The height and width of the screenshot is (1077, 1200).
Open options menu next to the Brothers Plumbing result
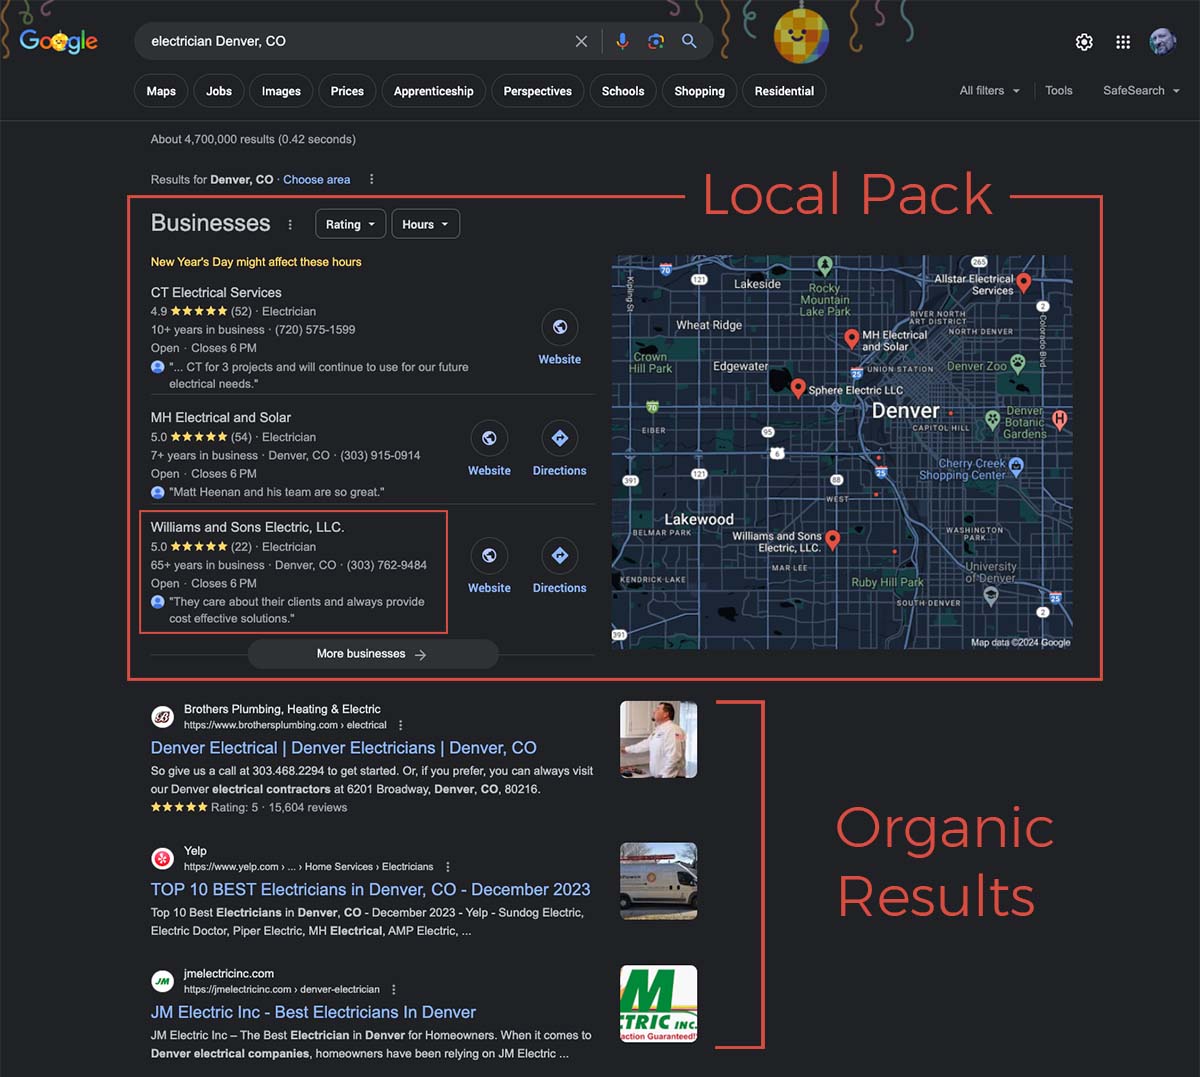tap(400, 724)
